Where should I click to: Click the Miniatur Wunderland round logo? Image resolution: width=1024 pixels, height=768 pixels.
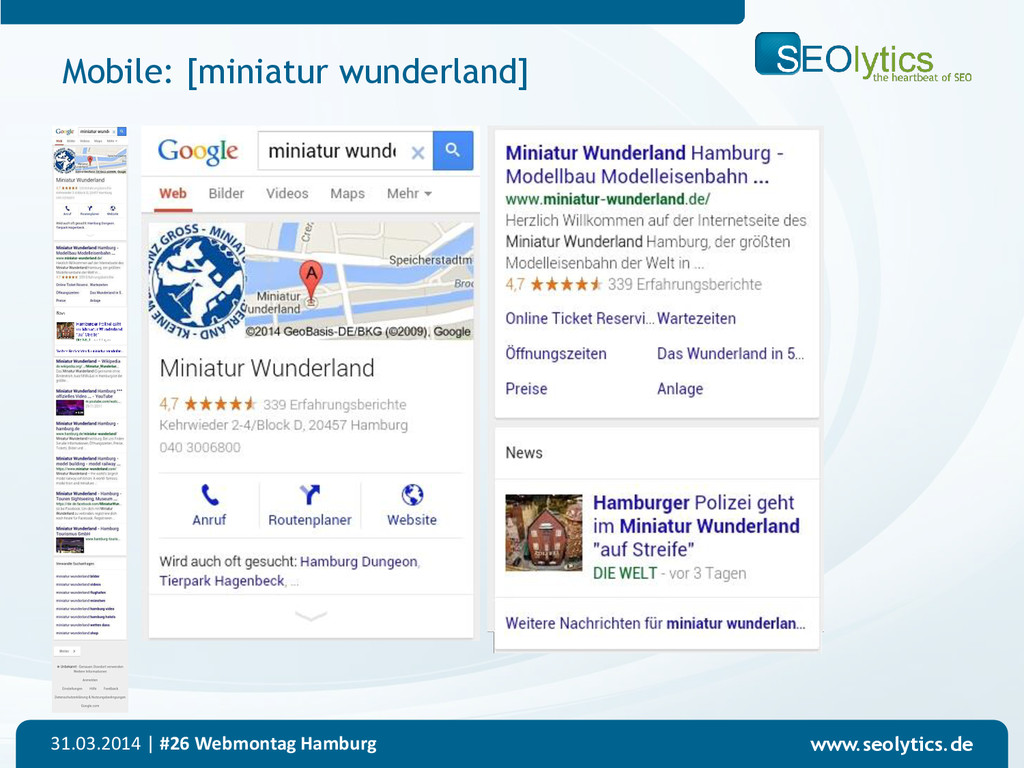197,281
